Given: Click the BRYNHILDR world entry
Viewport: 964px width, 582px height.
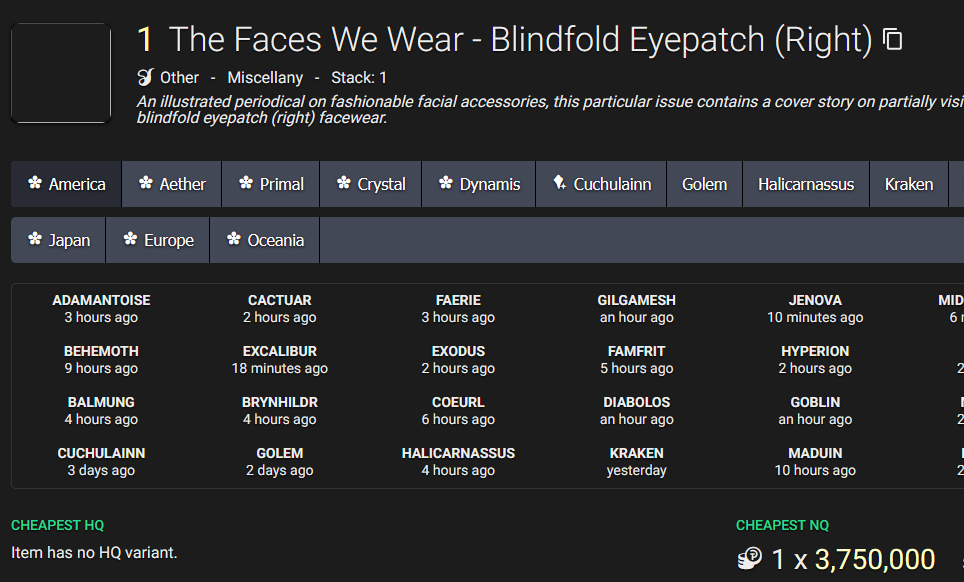Looking at the screenshot, I should click(280, 411).
